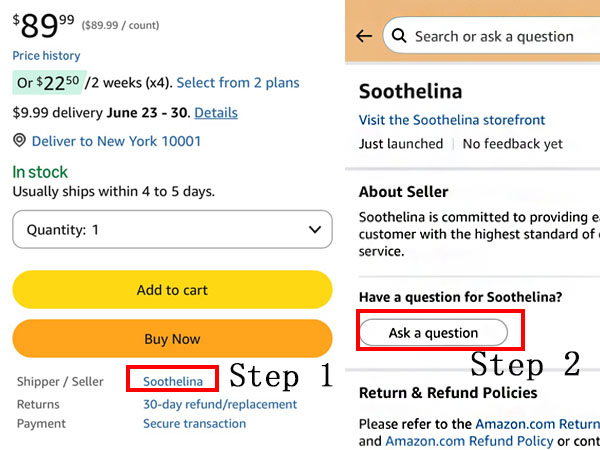Open the Amazon.com Refund Policy link
The width and height of the screenshot is (600, 450).
coord(470,441)
